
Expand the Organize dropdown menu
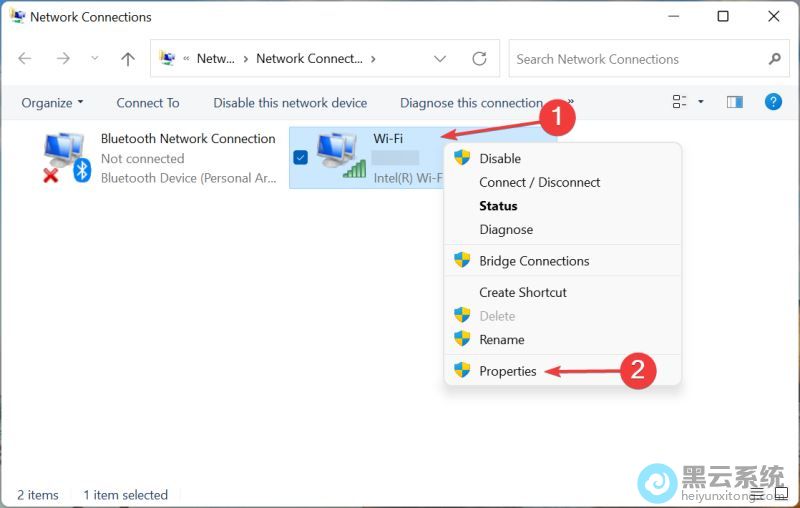[52, 102]
